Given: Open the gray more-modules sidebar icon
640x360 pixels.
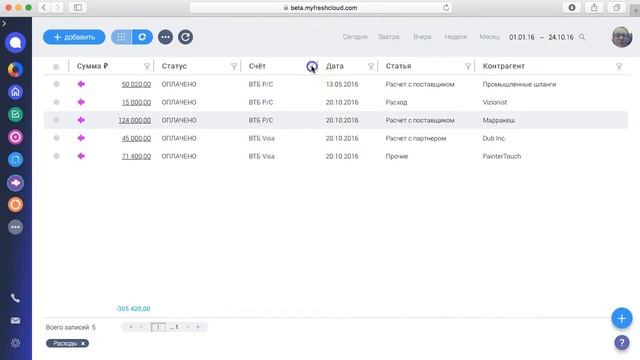Looking at the screenshot, I should pos(16,227).
